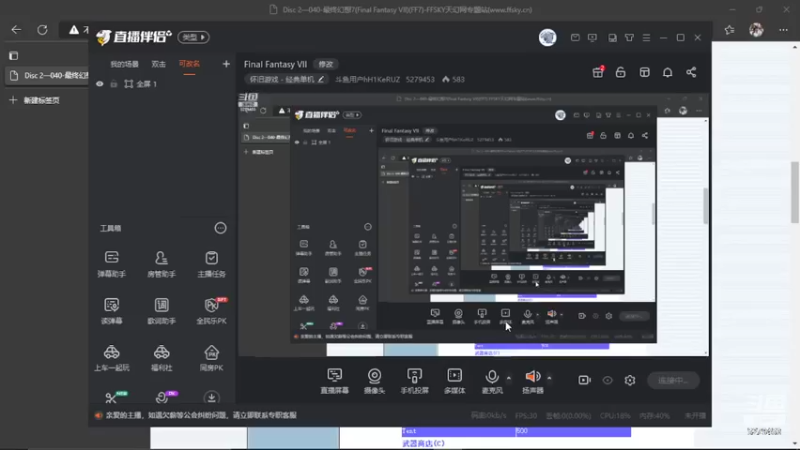
Task: Click the browser page vertical scrollbar
Action: [x=795, y=192]
